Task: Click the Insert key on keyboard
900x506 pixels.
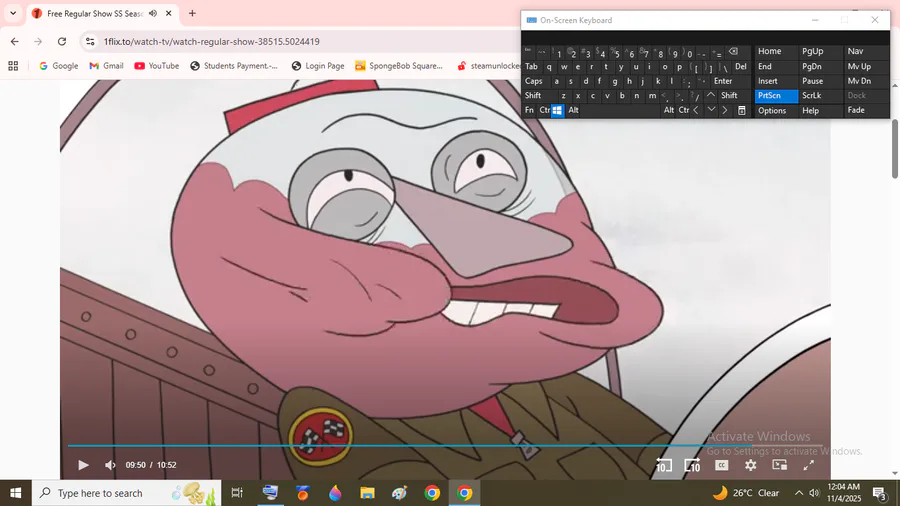Action: [776, 81]
